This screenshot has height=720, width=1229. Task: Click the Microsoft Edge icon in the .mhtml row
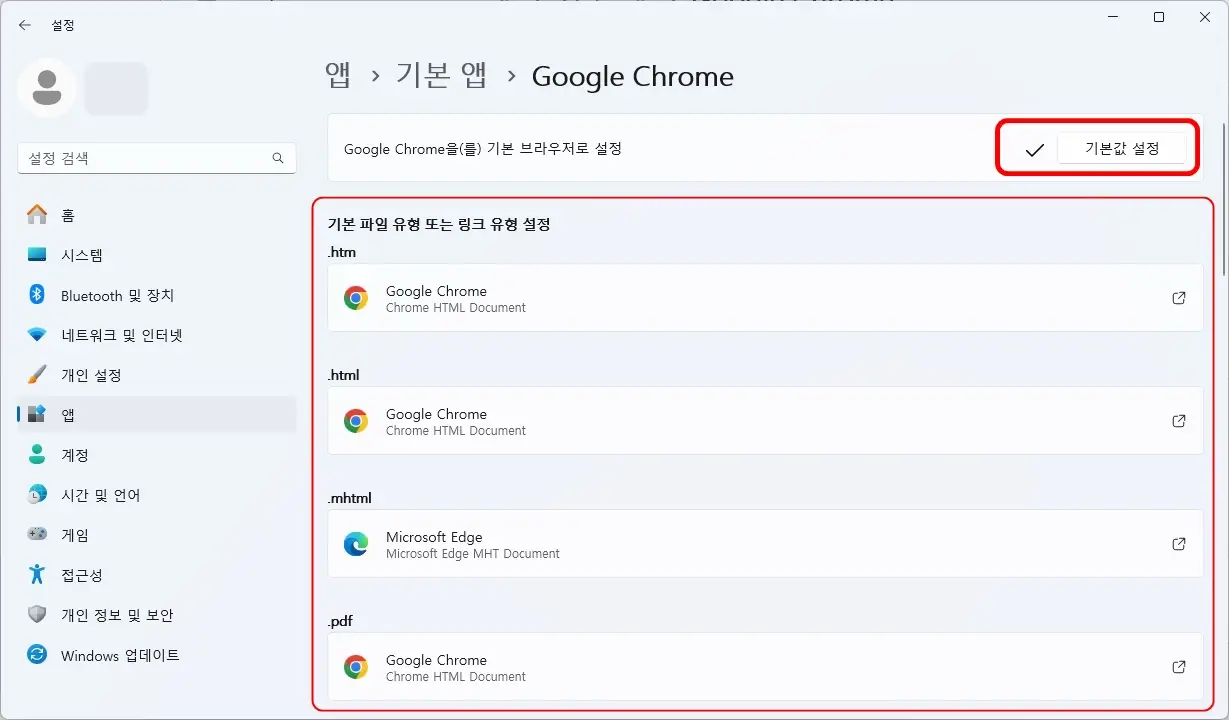coord(356,544)
